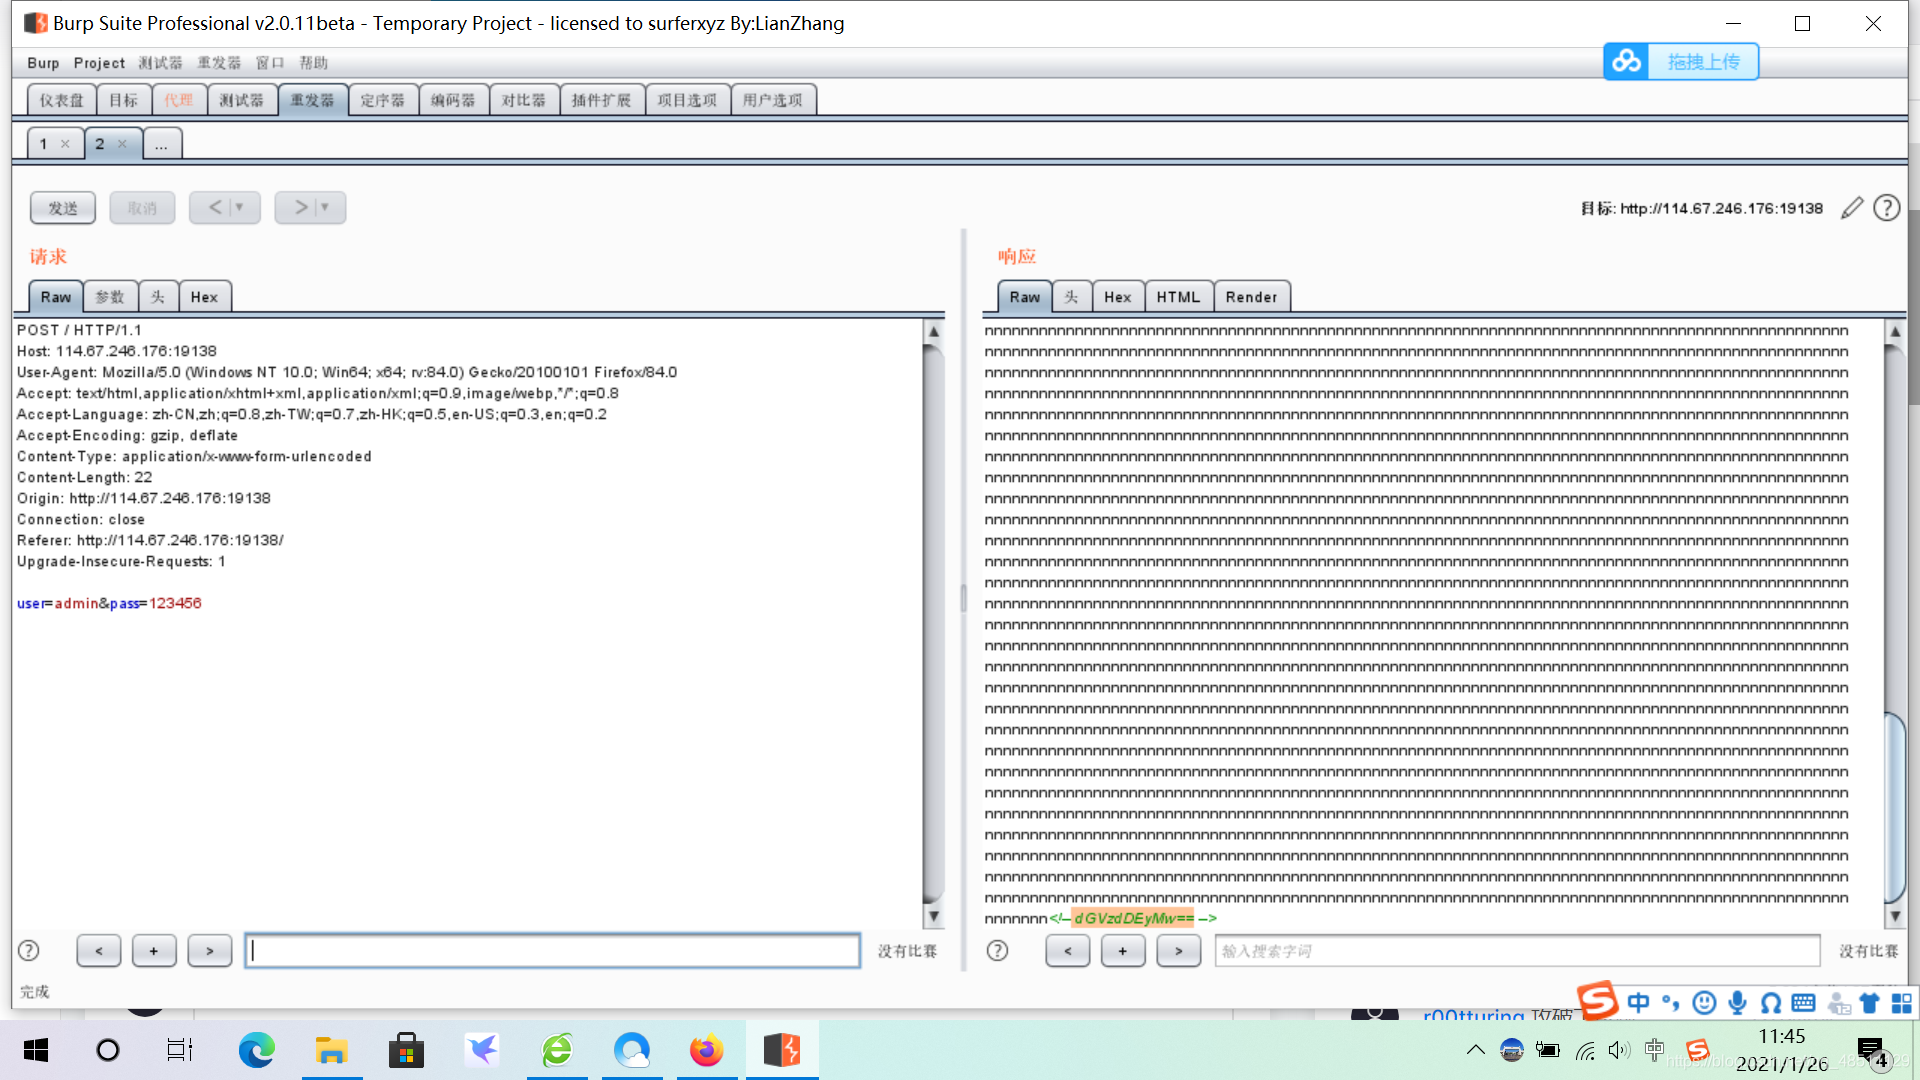The width and height of the screenshot is (1920, 1080).
Task: Close Repeater tab 1
Action: point(65,144)
